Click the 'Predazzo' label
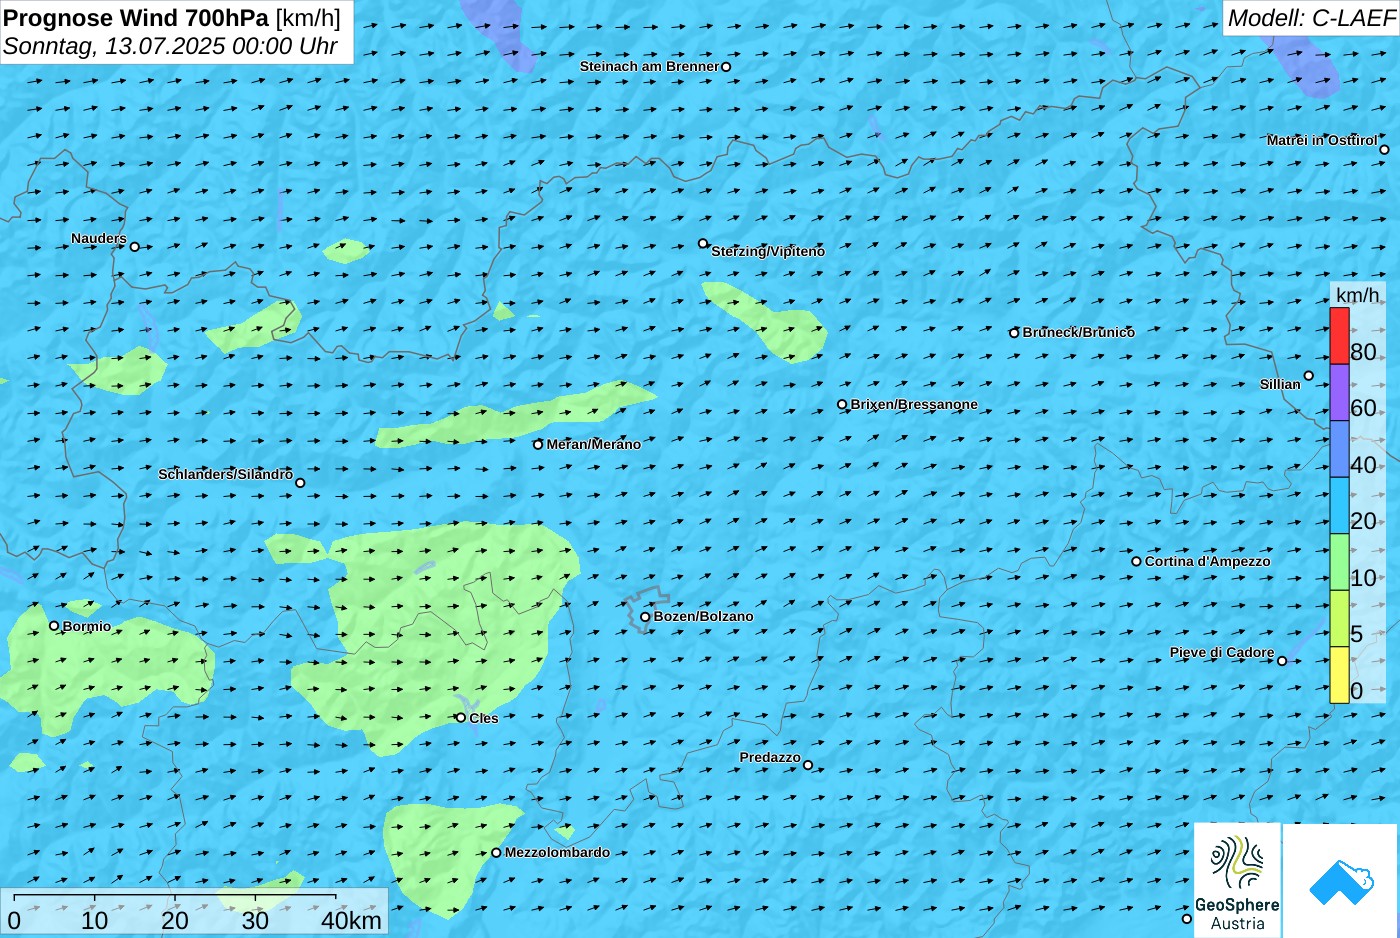Viewport: 1400px width, 938px height. pyautogui.click(x=770, y=757)
